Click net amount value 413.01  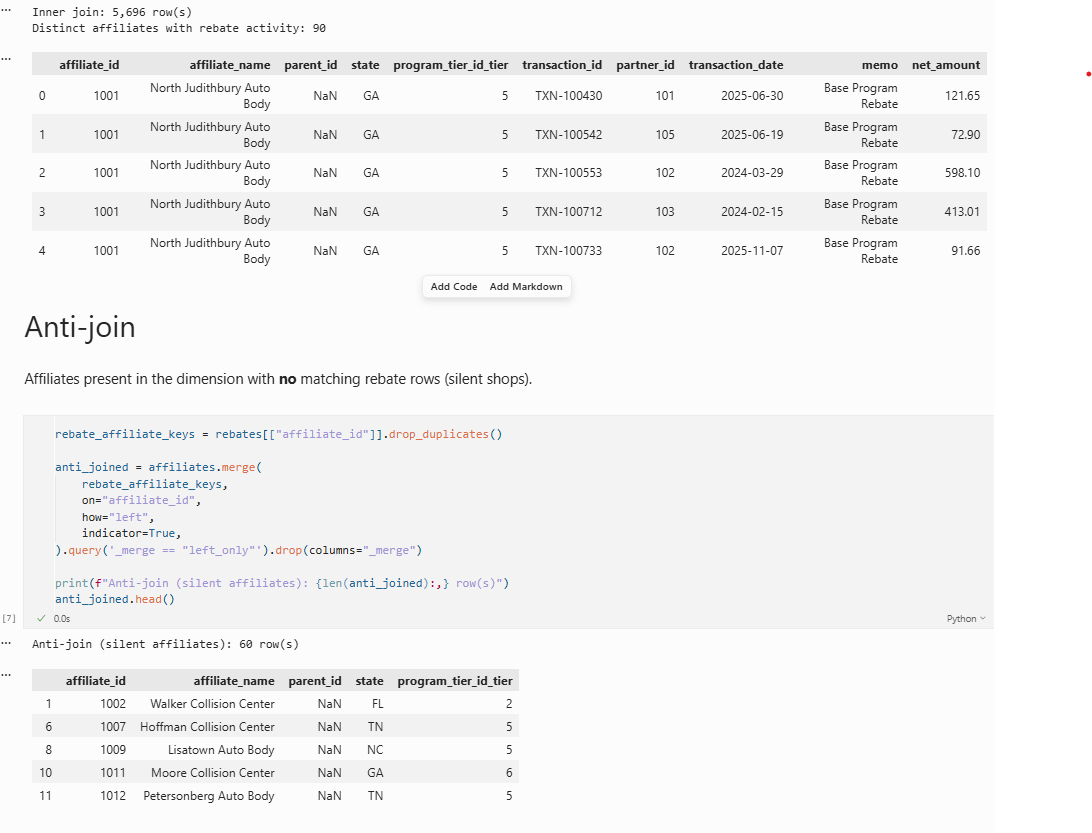[962, 212]
